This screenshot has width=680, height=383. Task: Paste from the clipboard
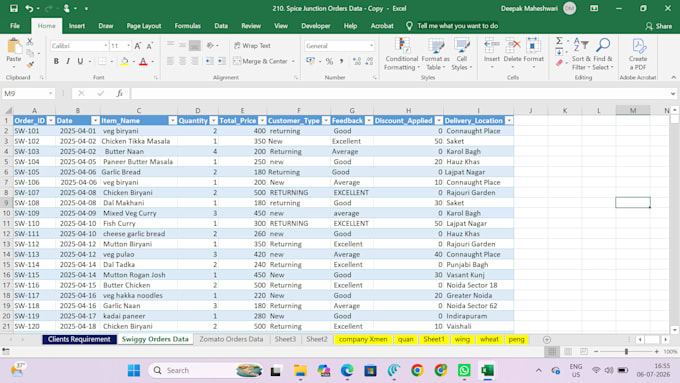click(x=13, y=53)
